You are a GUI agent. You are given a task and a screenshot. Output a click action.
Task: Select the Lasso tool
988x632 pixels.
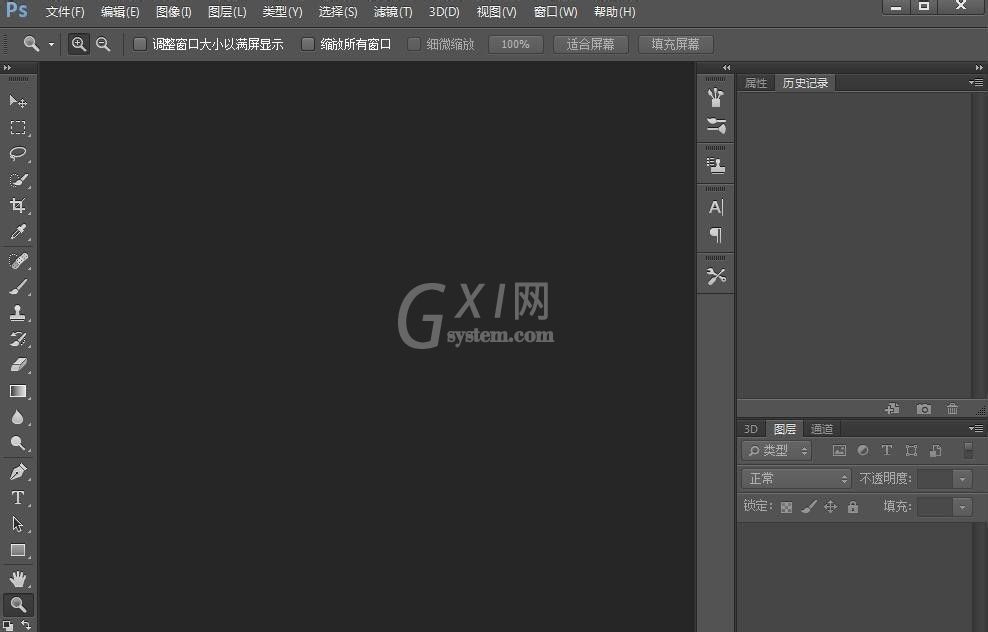pos(18,154)
